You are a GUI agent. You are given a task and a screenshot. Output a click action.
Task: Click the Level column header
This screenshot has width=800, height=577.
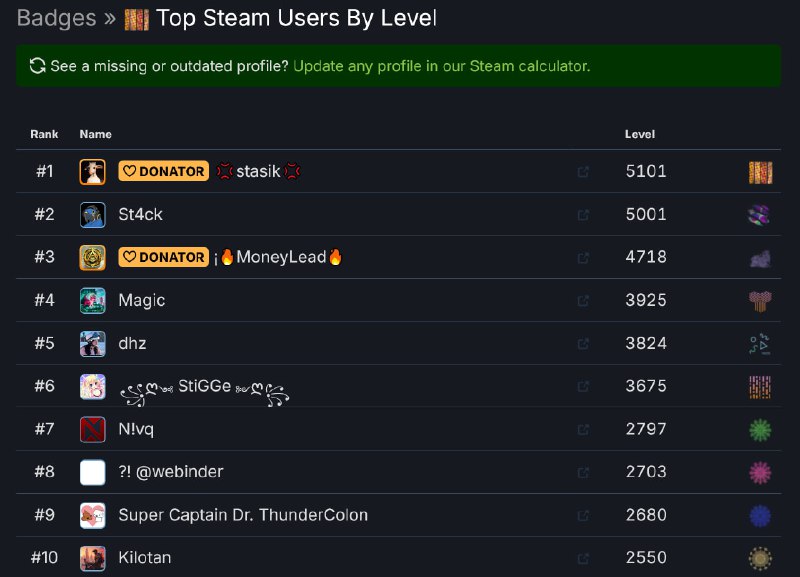(640, 134)
